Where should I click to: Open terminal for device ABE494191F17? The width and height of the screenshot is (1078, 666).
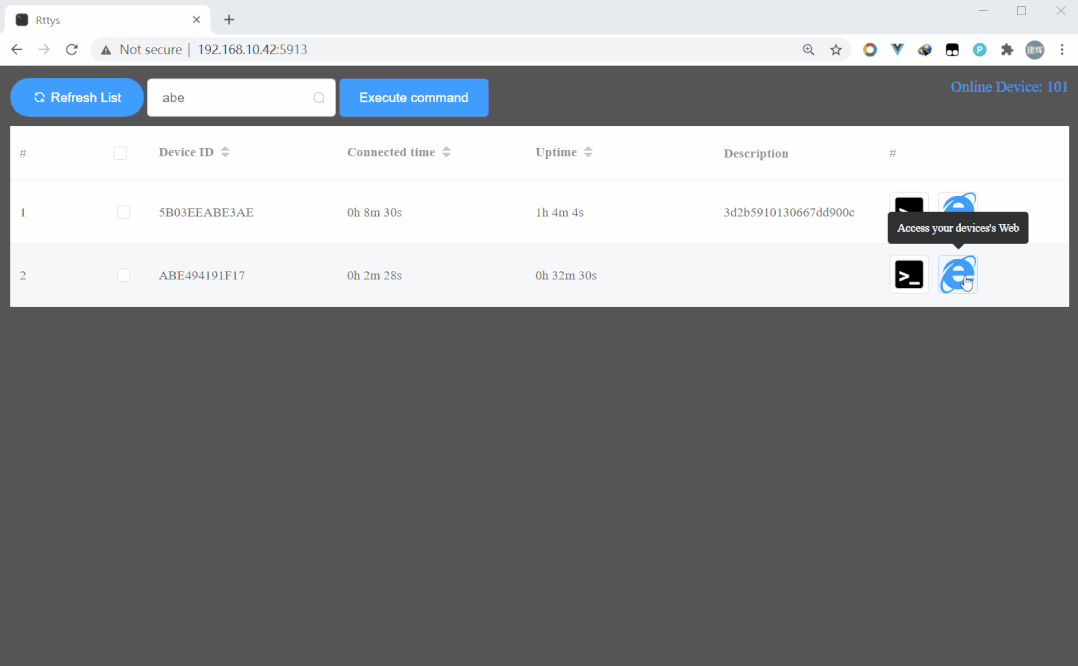click(908, 274)
